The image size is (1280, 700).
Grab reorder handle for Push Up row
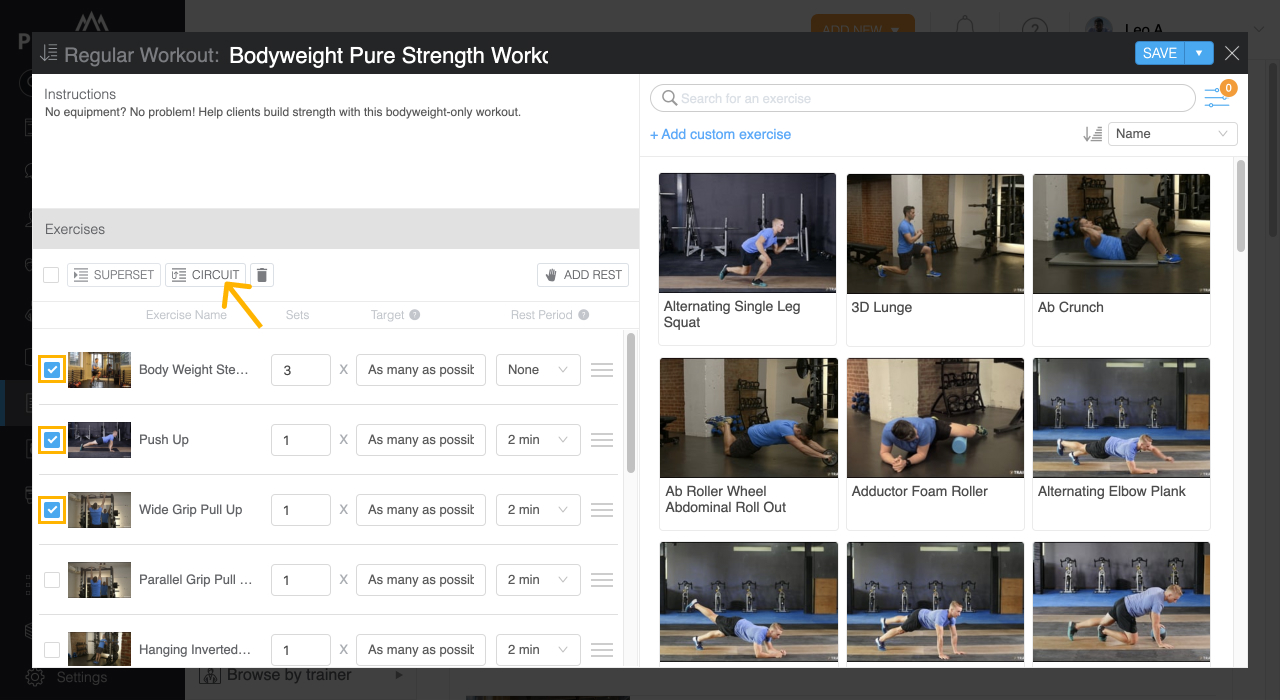[x=602, y=440]
